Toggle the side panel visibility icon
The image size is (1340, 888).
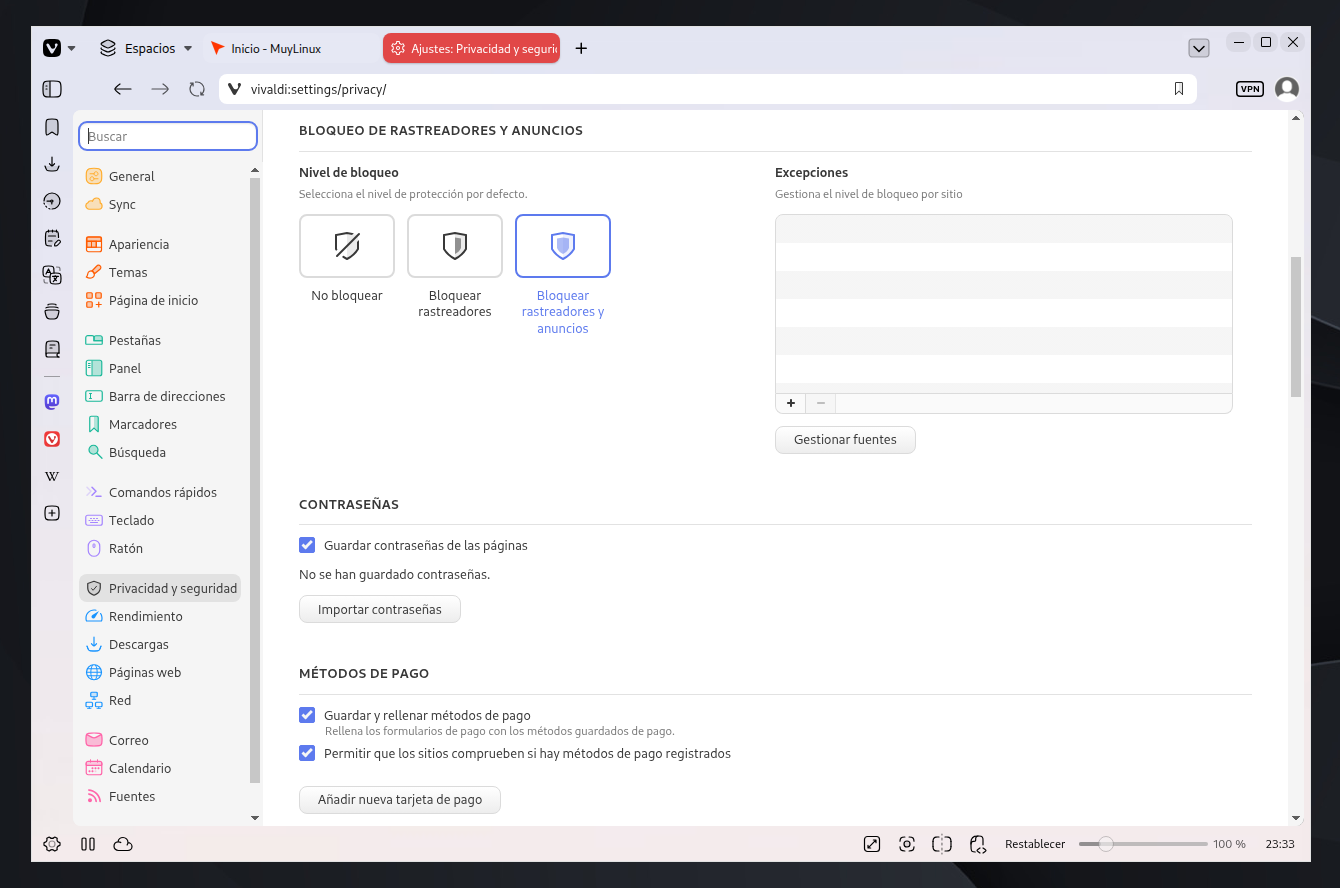52,89
